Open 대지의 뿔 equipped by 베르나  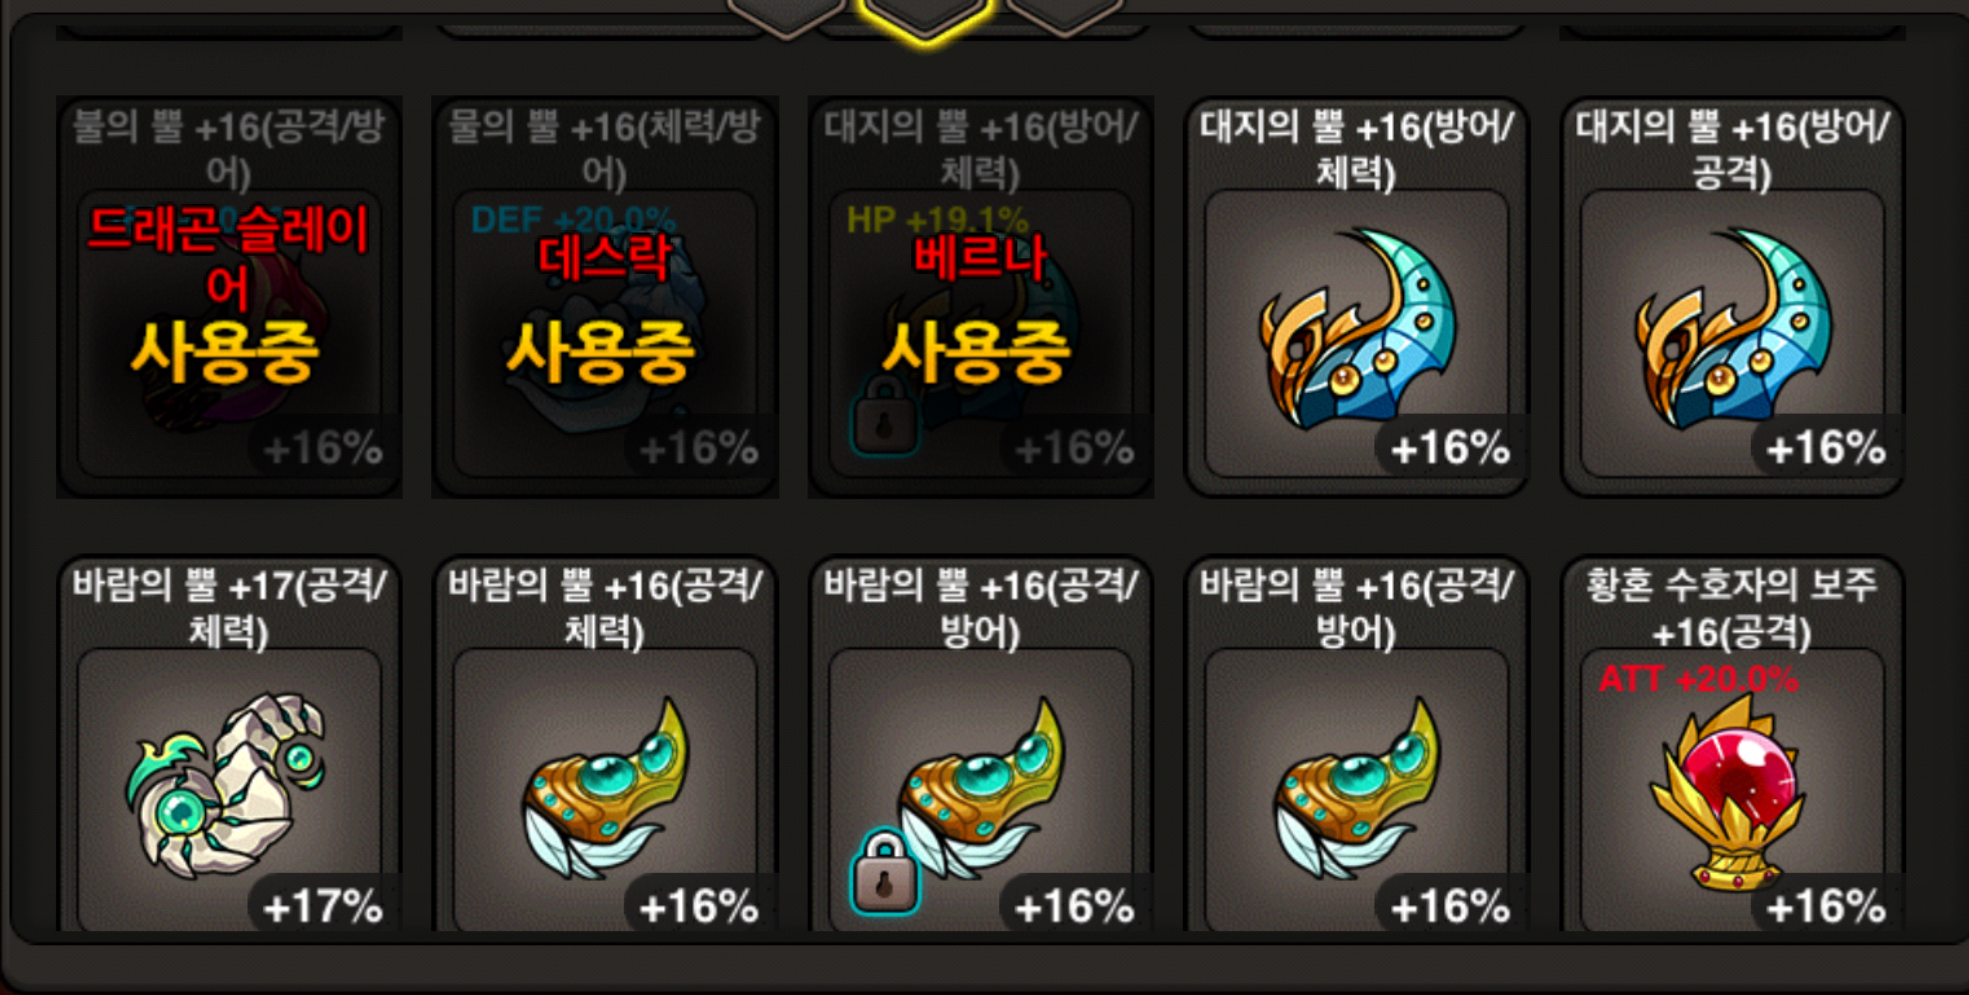[981, 297]
